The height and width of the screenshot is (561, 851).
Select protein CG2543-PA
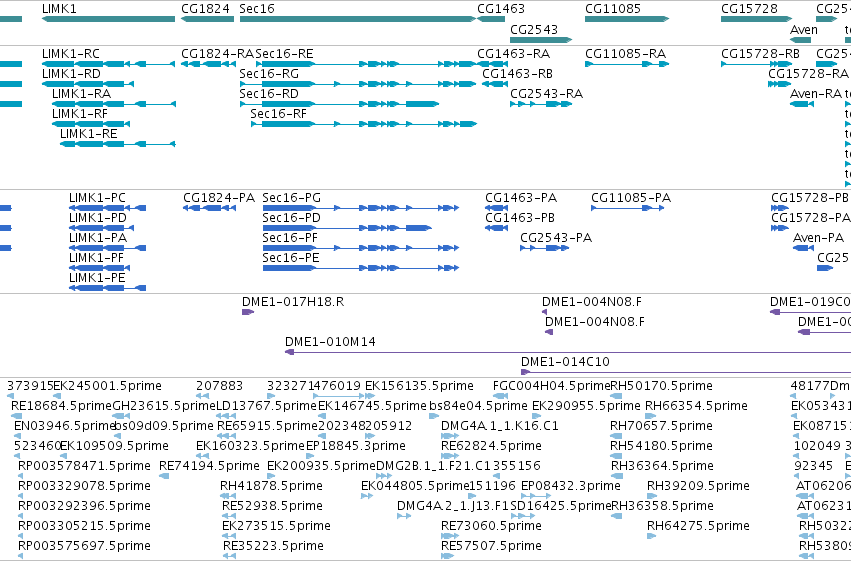click(x=556, y=238)
